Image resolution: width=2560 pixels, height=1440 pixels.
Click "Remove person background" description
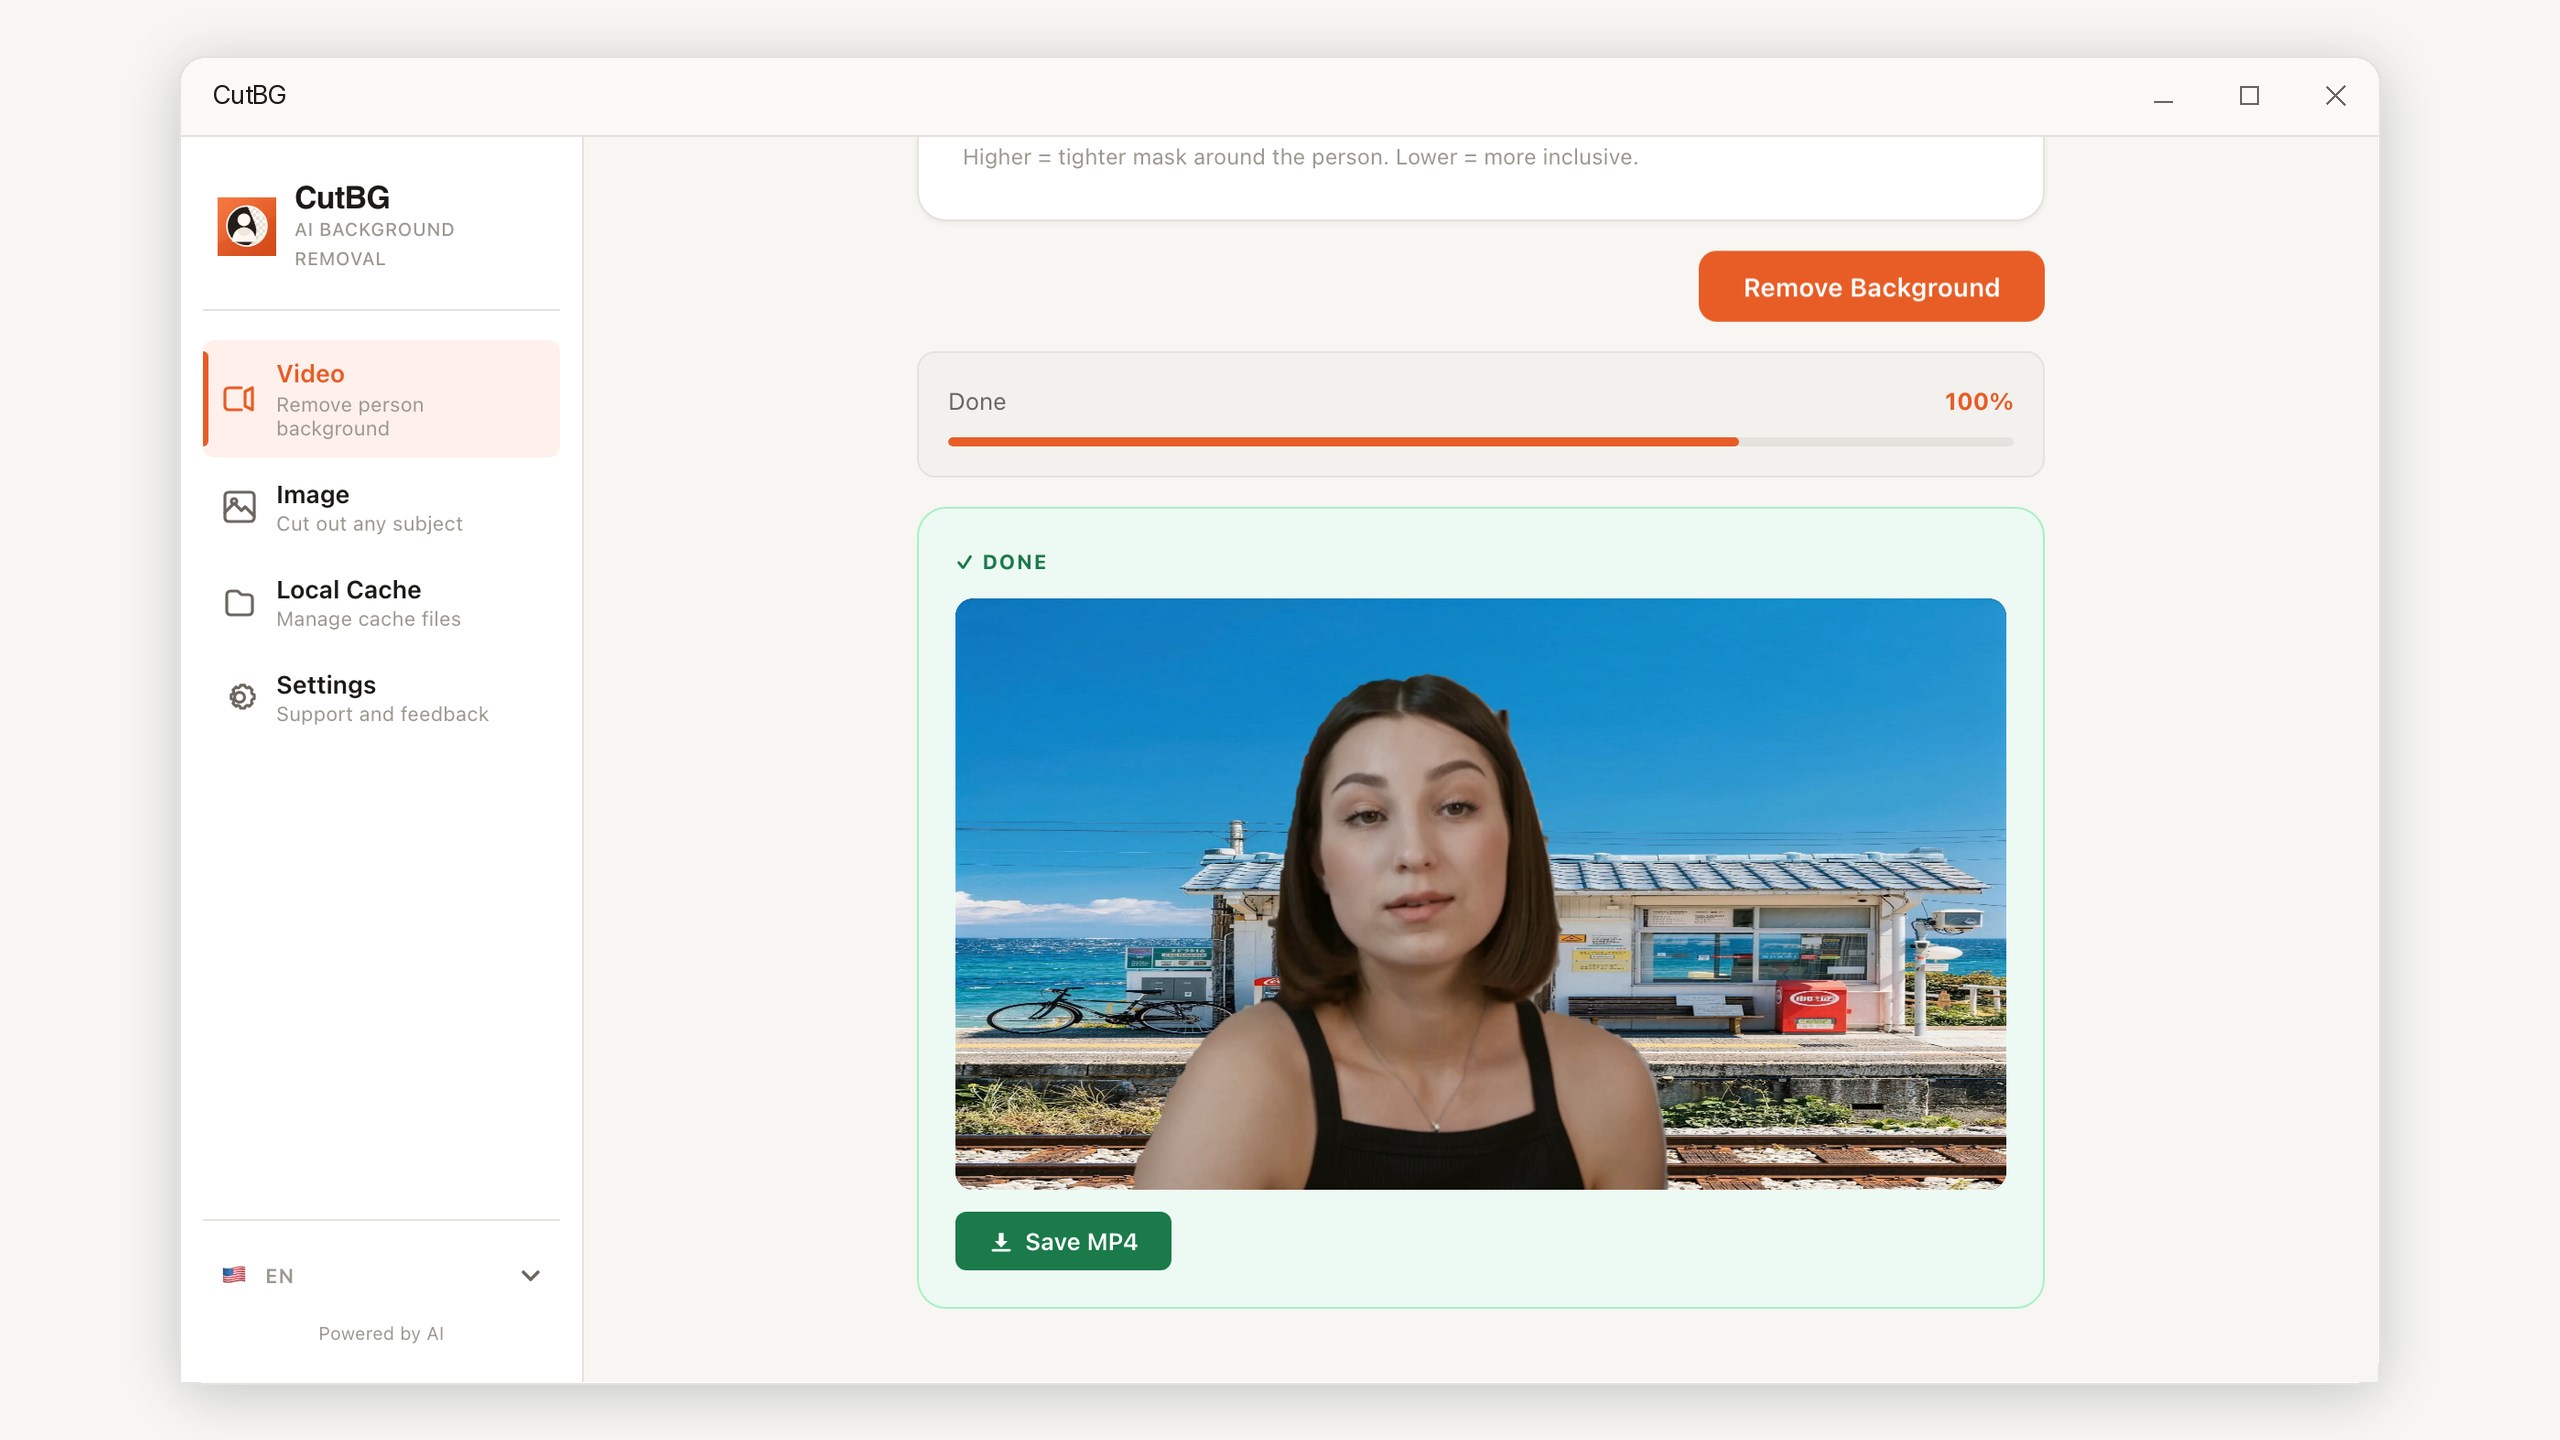point(350,416)
